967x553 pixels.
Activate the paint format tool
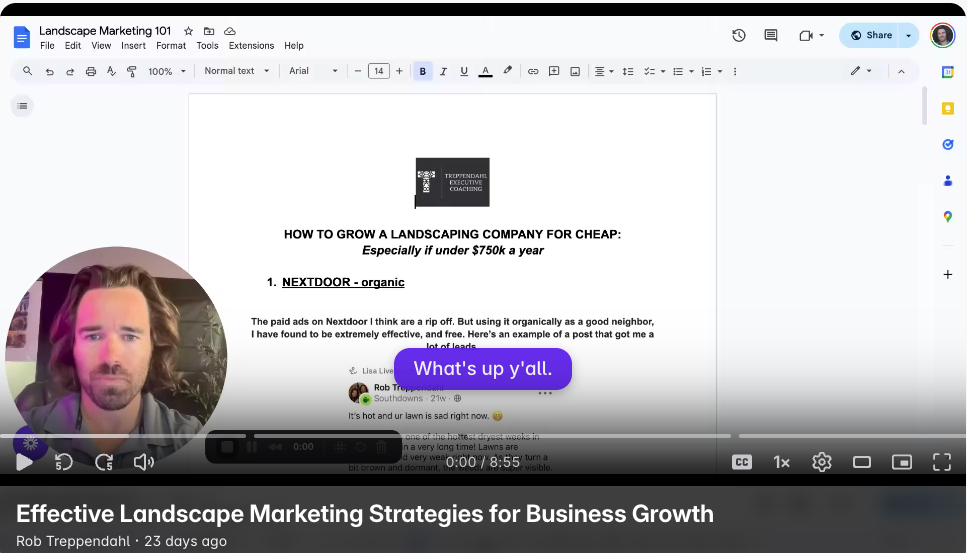tap(131, 71)
